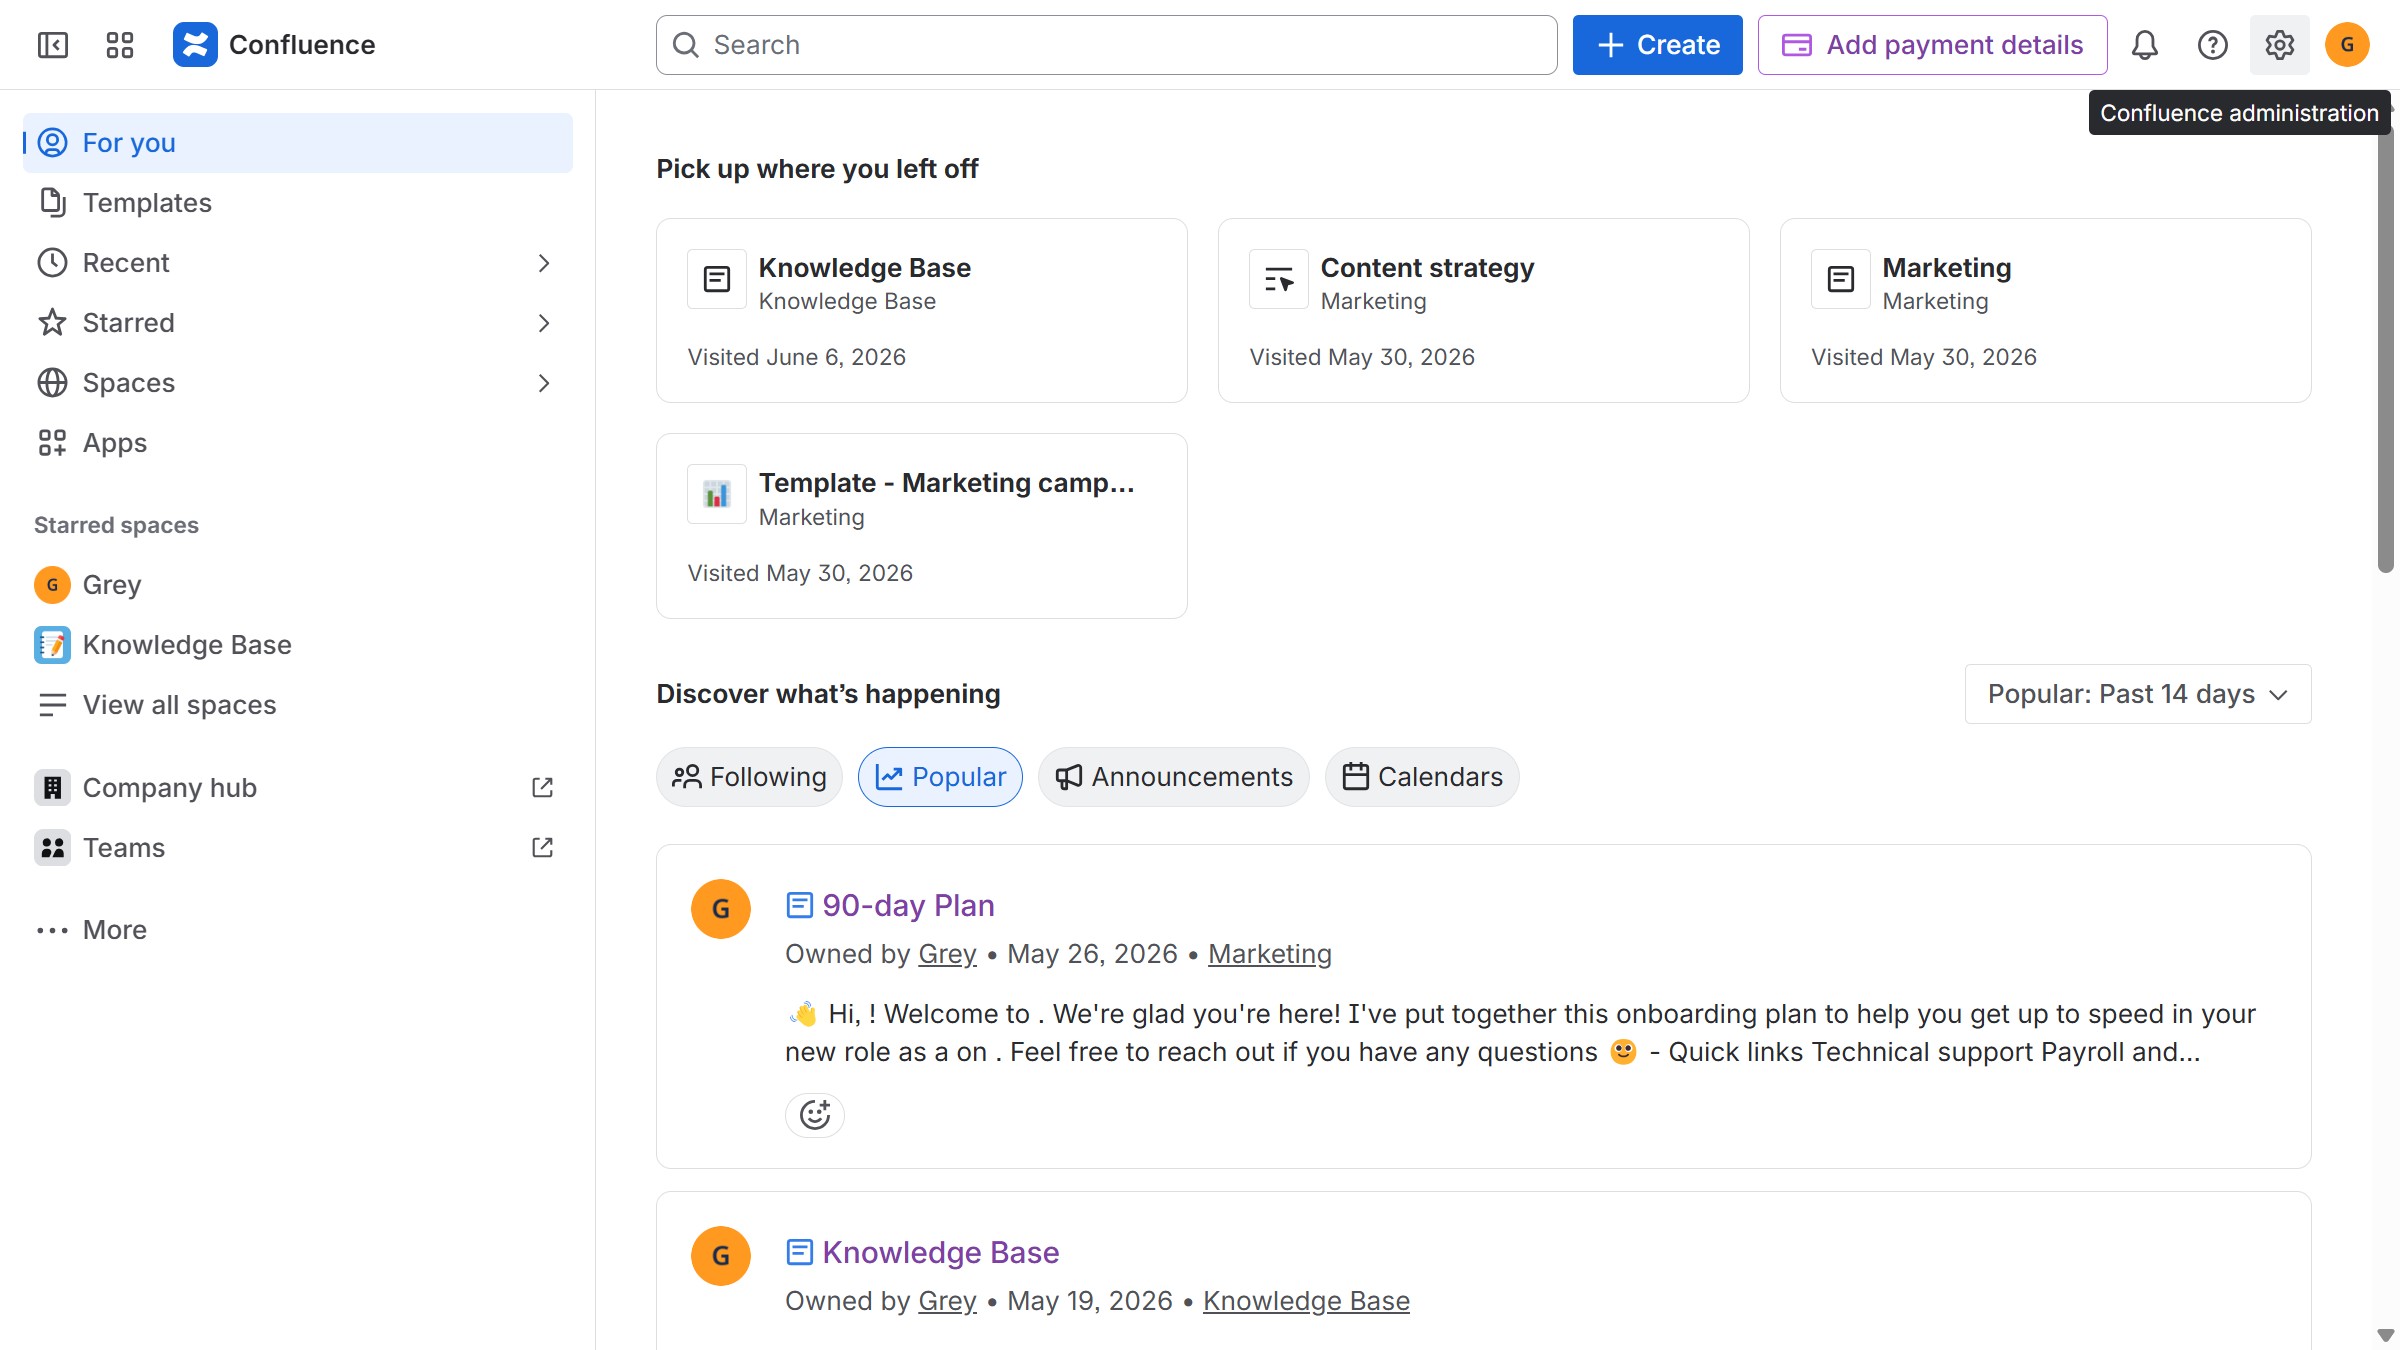The height and width of the screenshot is (1350, 2400).
Task: Open Recent in the sidebar
Action: (x=298, y=263)
